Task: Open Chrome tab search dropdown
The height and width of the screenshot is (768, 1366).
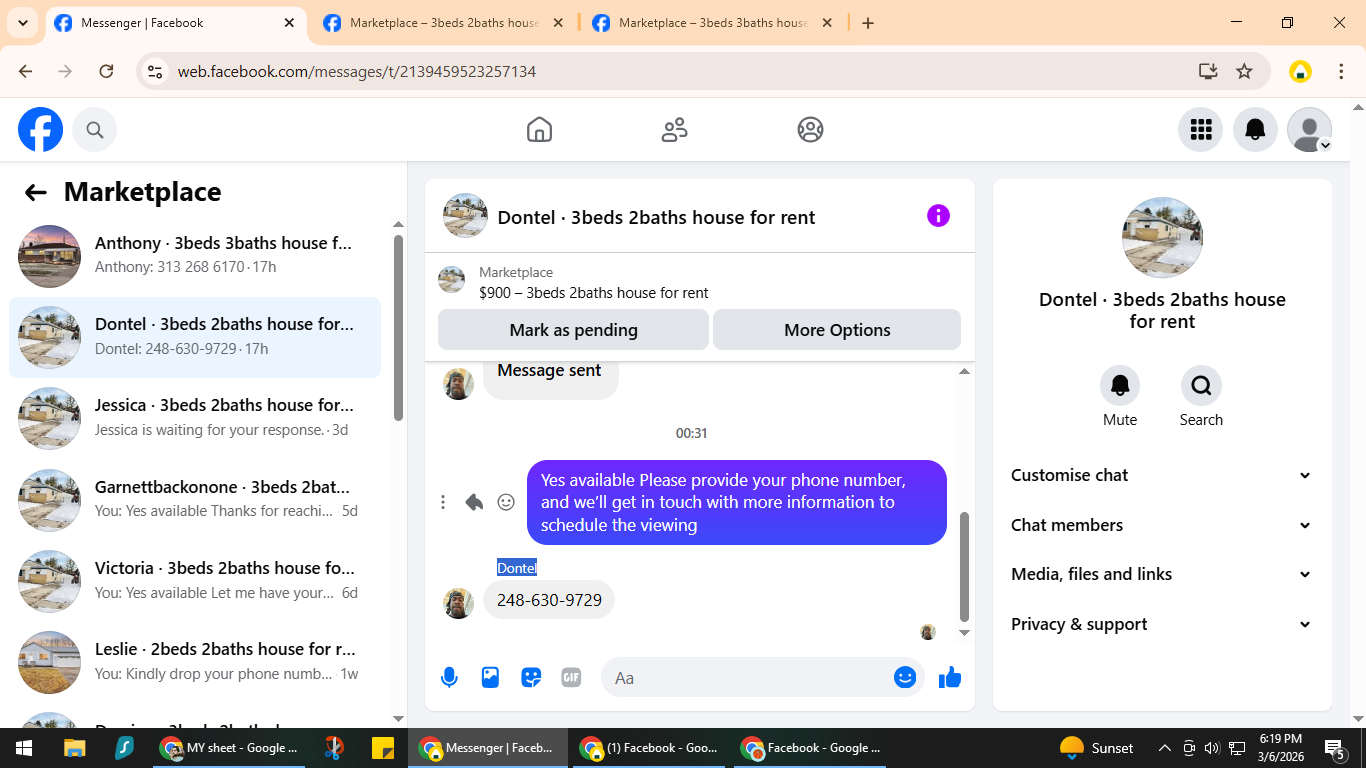Action: (x=22, y=23)
